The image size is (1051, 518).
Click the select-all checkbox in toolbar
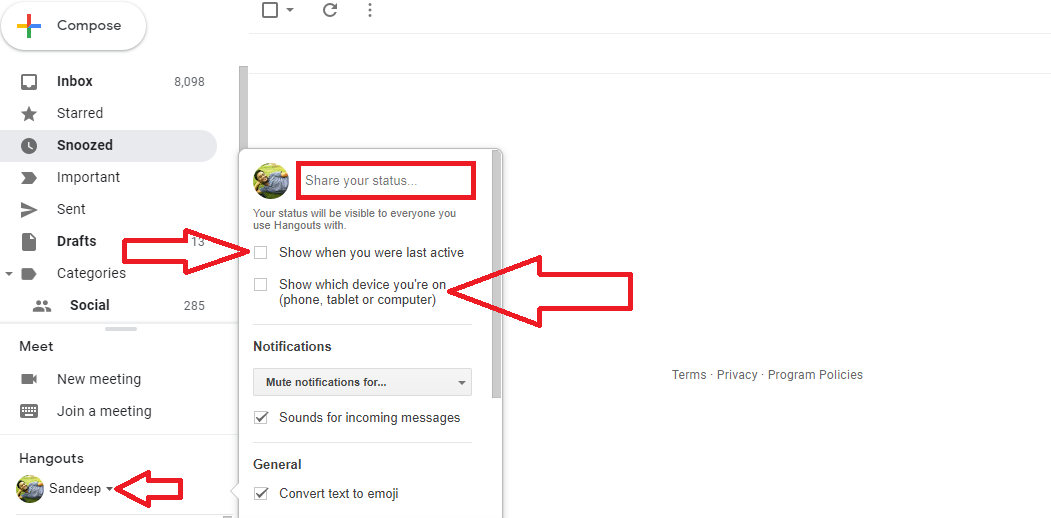coord(270,10)
